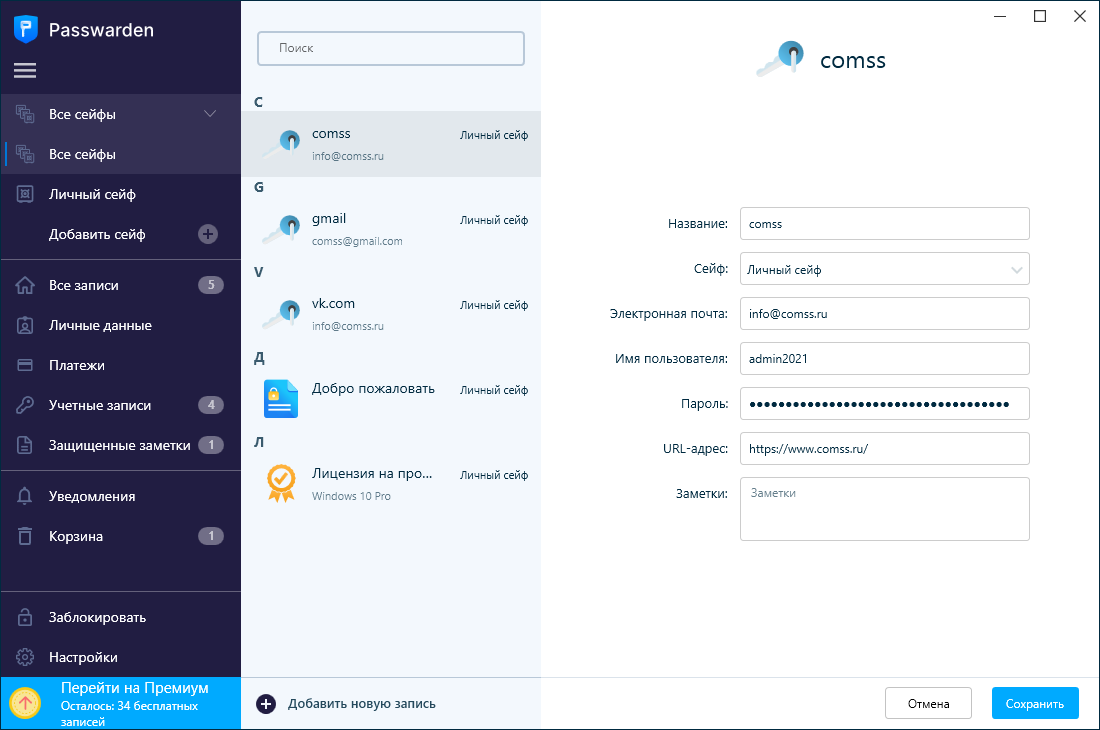
Task: Select Личный сейф in sidebar
Action: (x=121, y=194)
